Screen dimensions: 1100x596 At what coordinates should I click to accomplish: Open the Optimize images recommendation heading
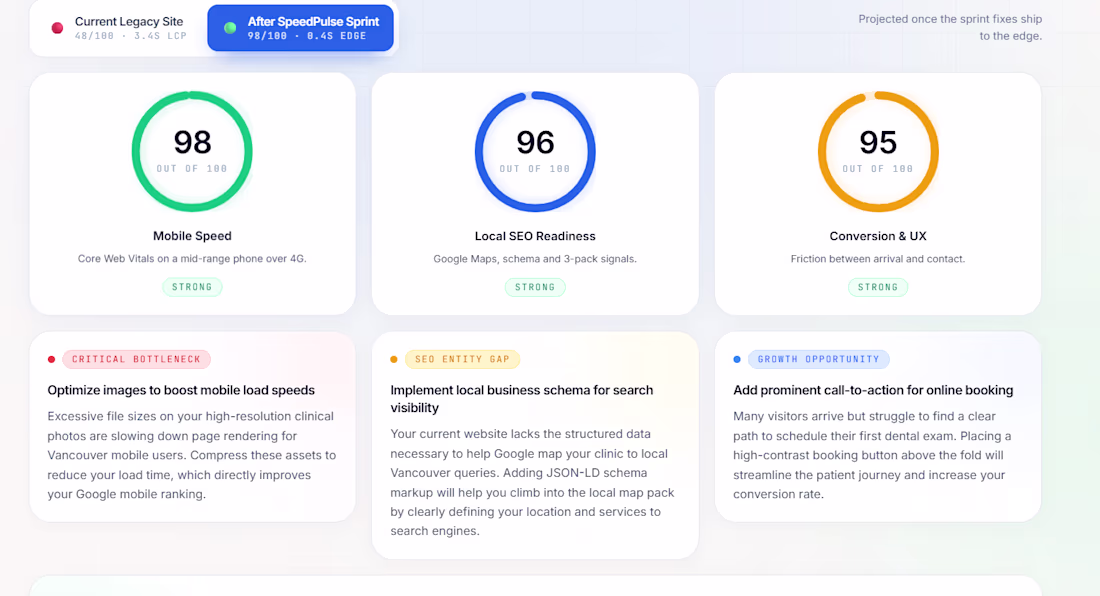pyautogui.click(x=181, y=391)
